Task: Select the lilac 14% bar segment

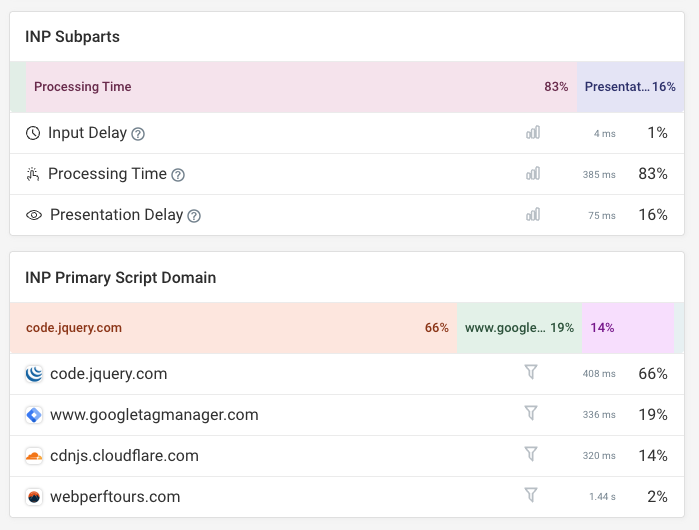Action: pos(628,328)
